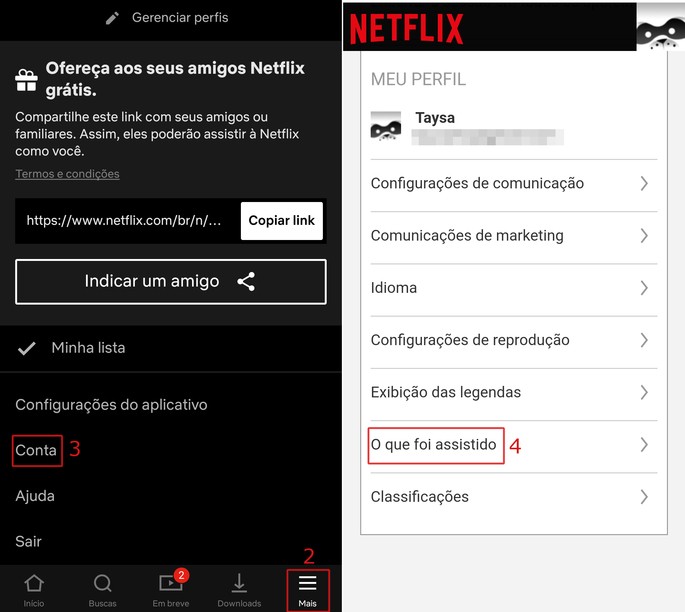Open the Início home tab icon
685x612 pixels.
tap(34, 584)
